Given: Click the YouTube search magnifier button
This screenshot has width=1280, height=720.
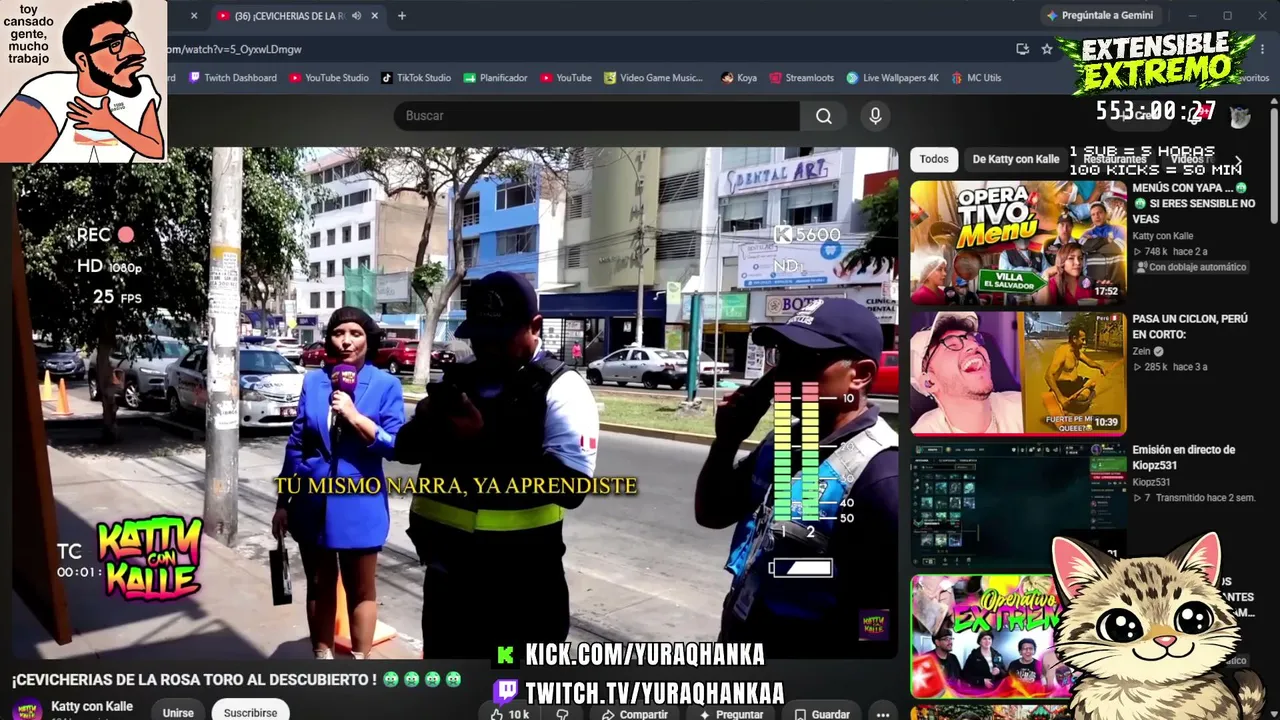Looking at the screenshot, I should (x=823, y=116).
